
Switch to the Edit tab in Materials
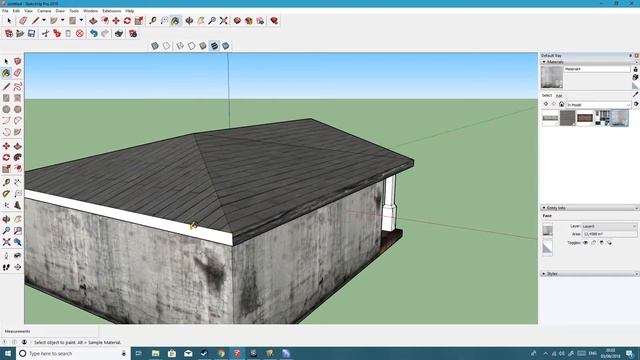click(x=559, y=96)
